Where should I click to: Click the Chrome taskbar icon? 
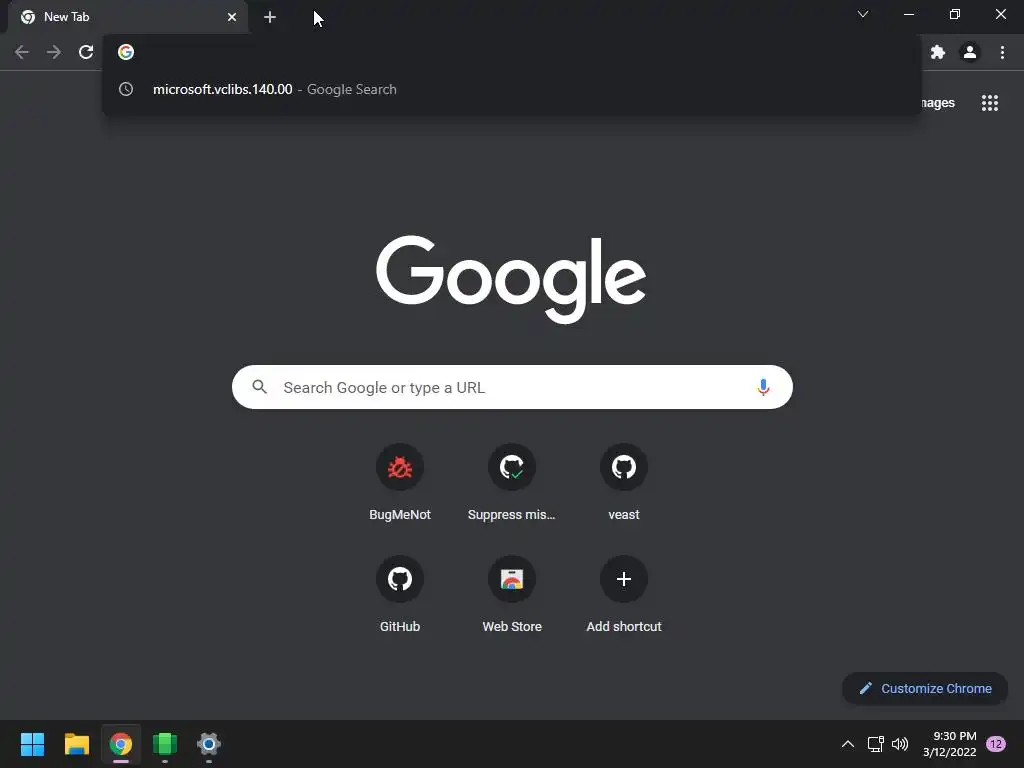coord(121,744)
